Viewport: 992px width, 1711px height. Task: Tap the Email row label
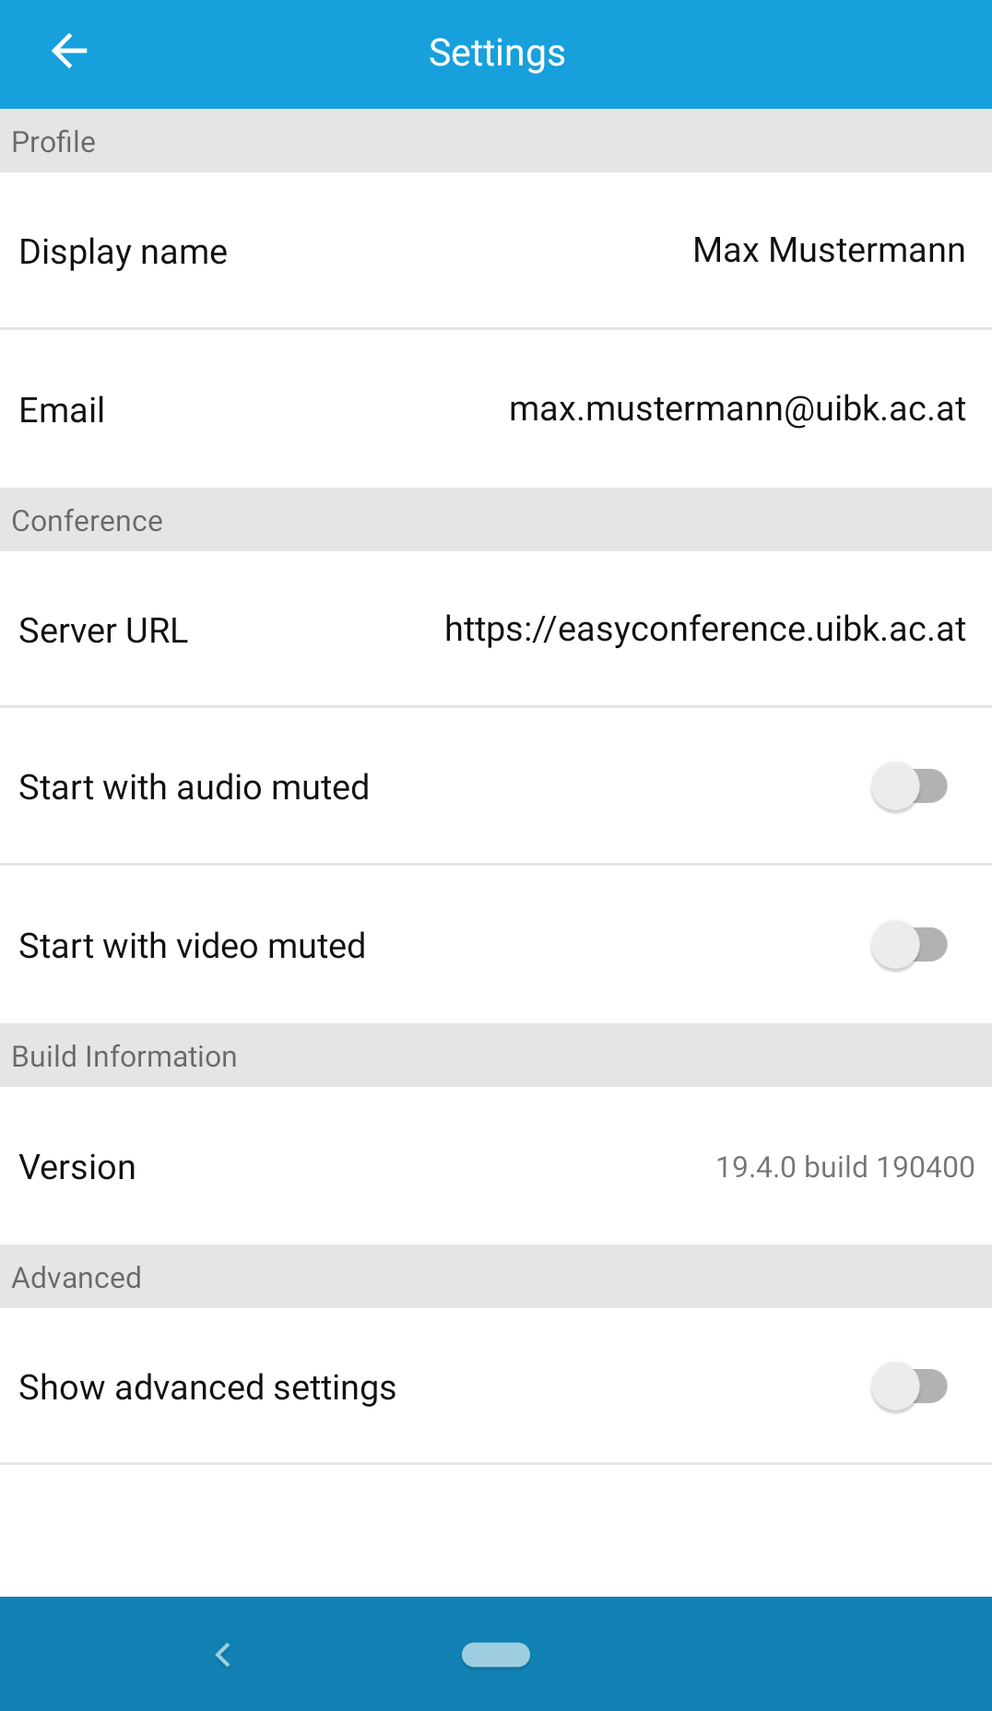coord(62,410)
